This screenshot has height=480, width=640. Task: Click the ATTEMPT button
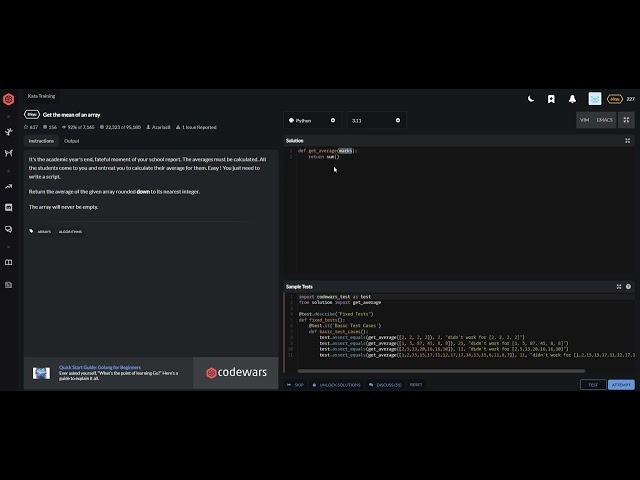pyautogui.click(x=621, y=385)
